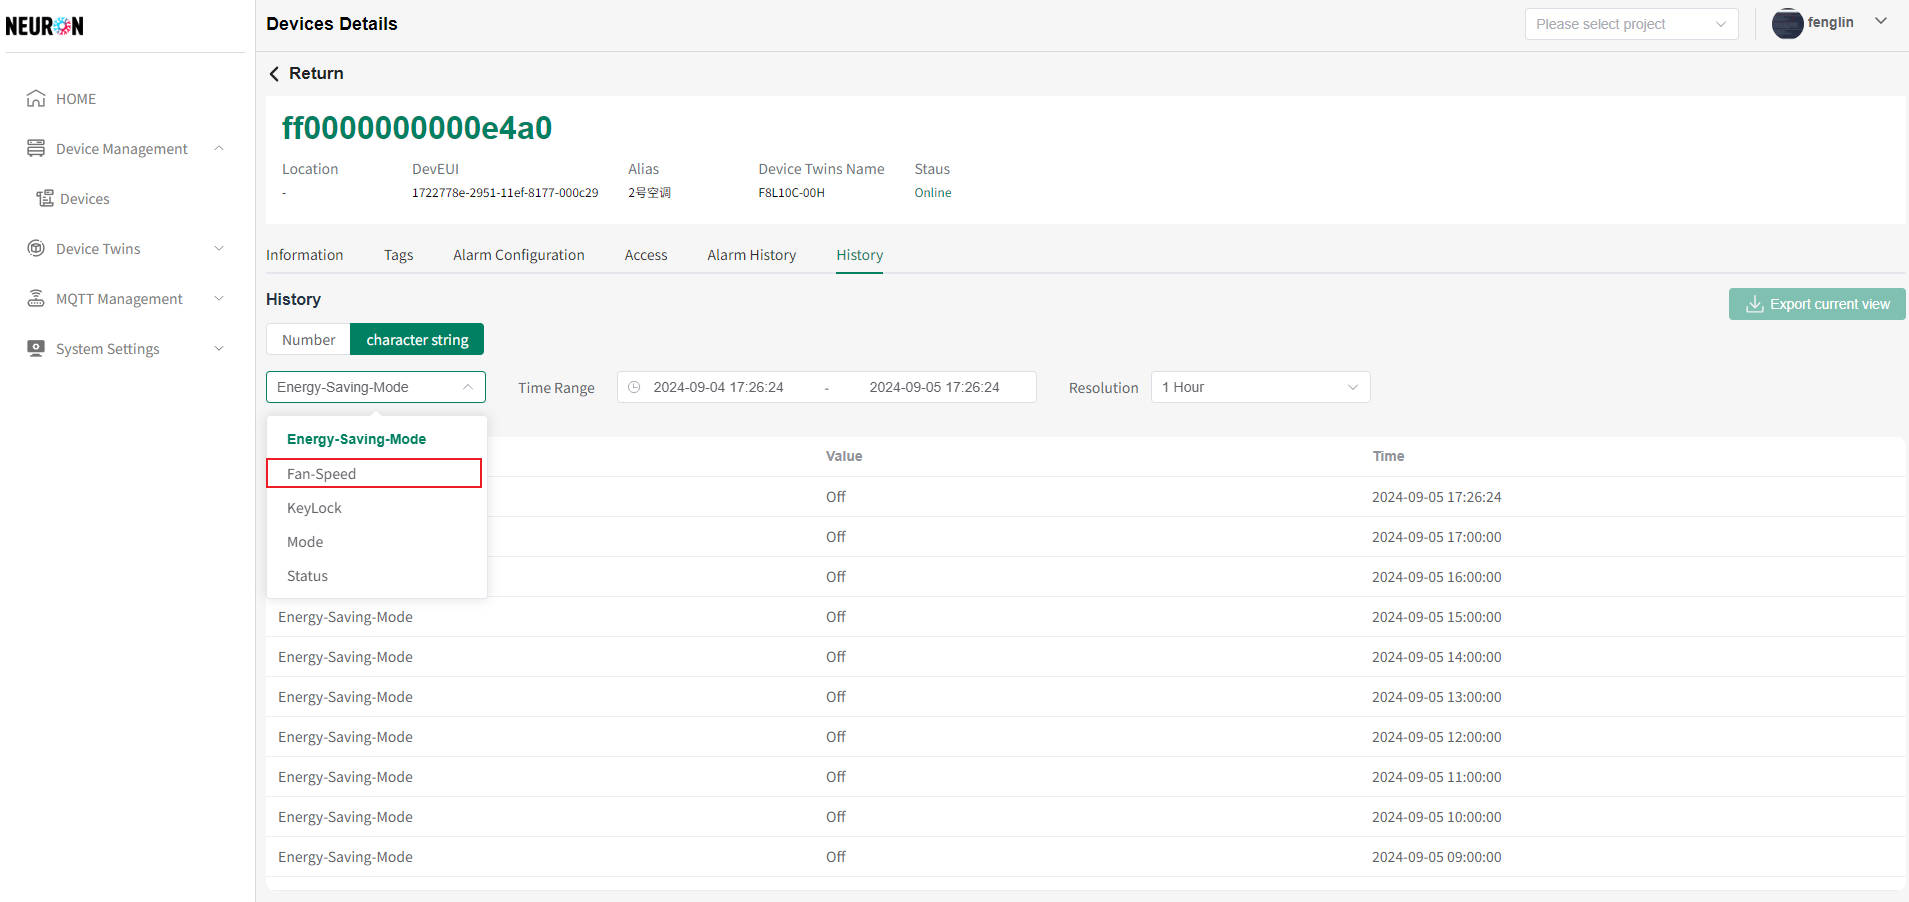Click the Devices sidebar icon
The height and width of the screenshot is (902, 1909).
(x=45, y=198)
